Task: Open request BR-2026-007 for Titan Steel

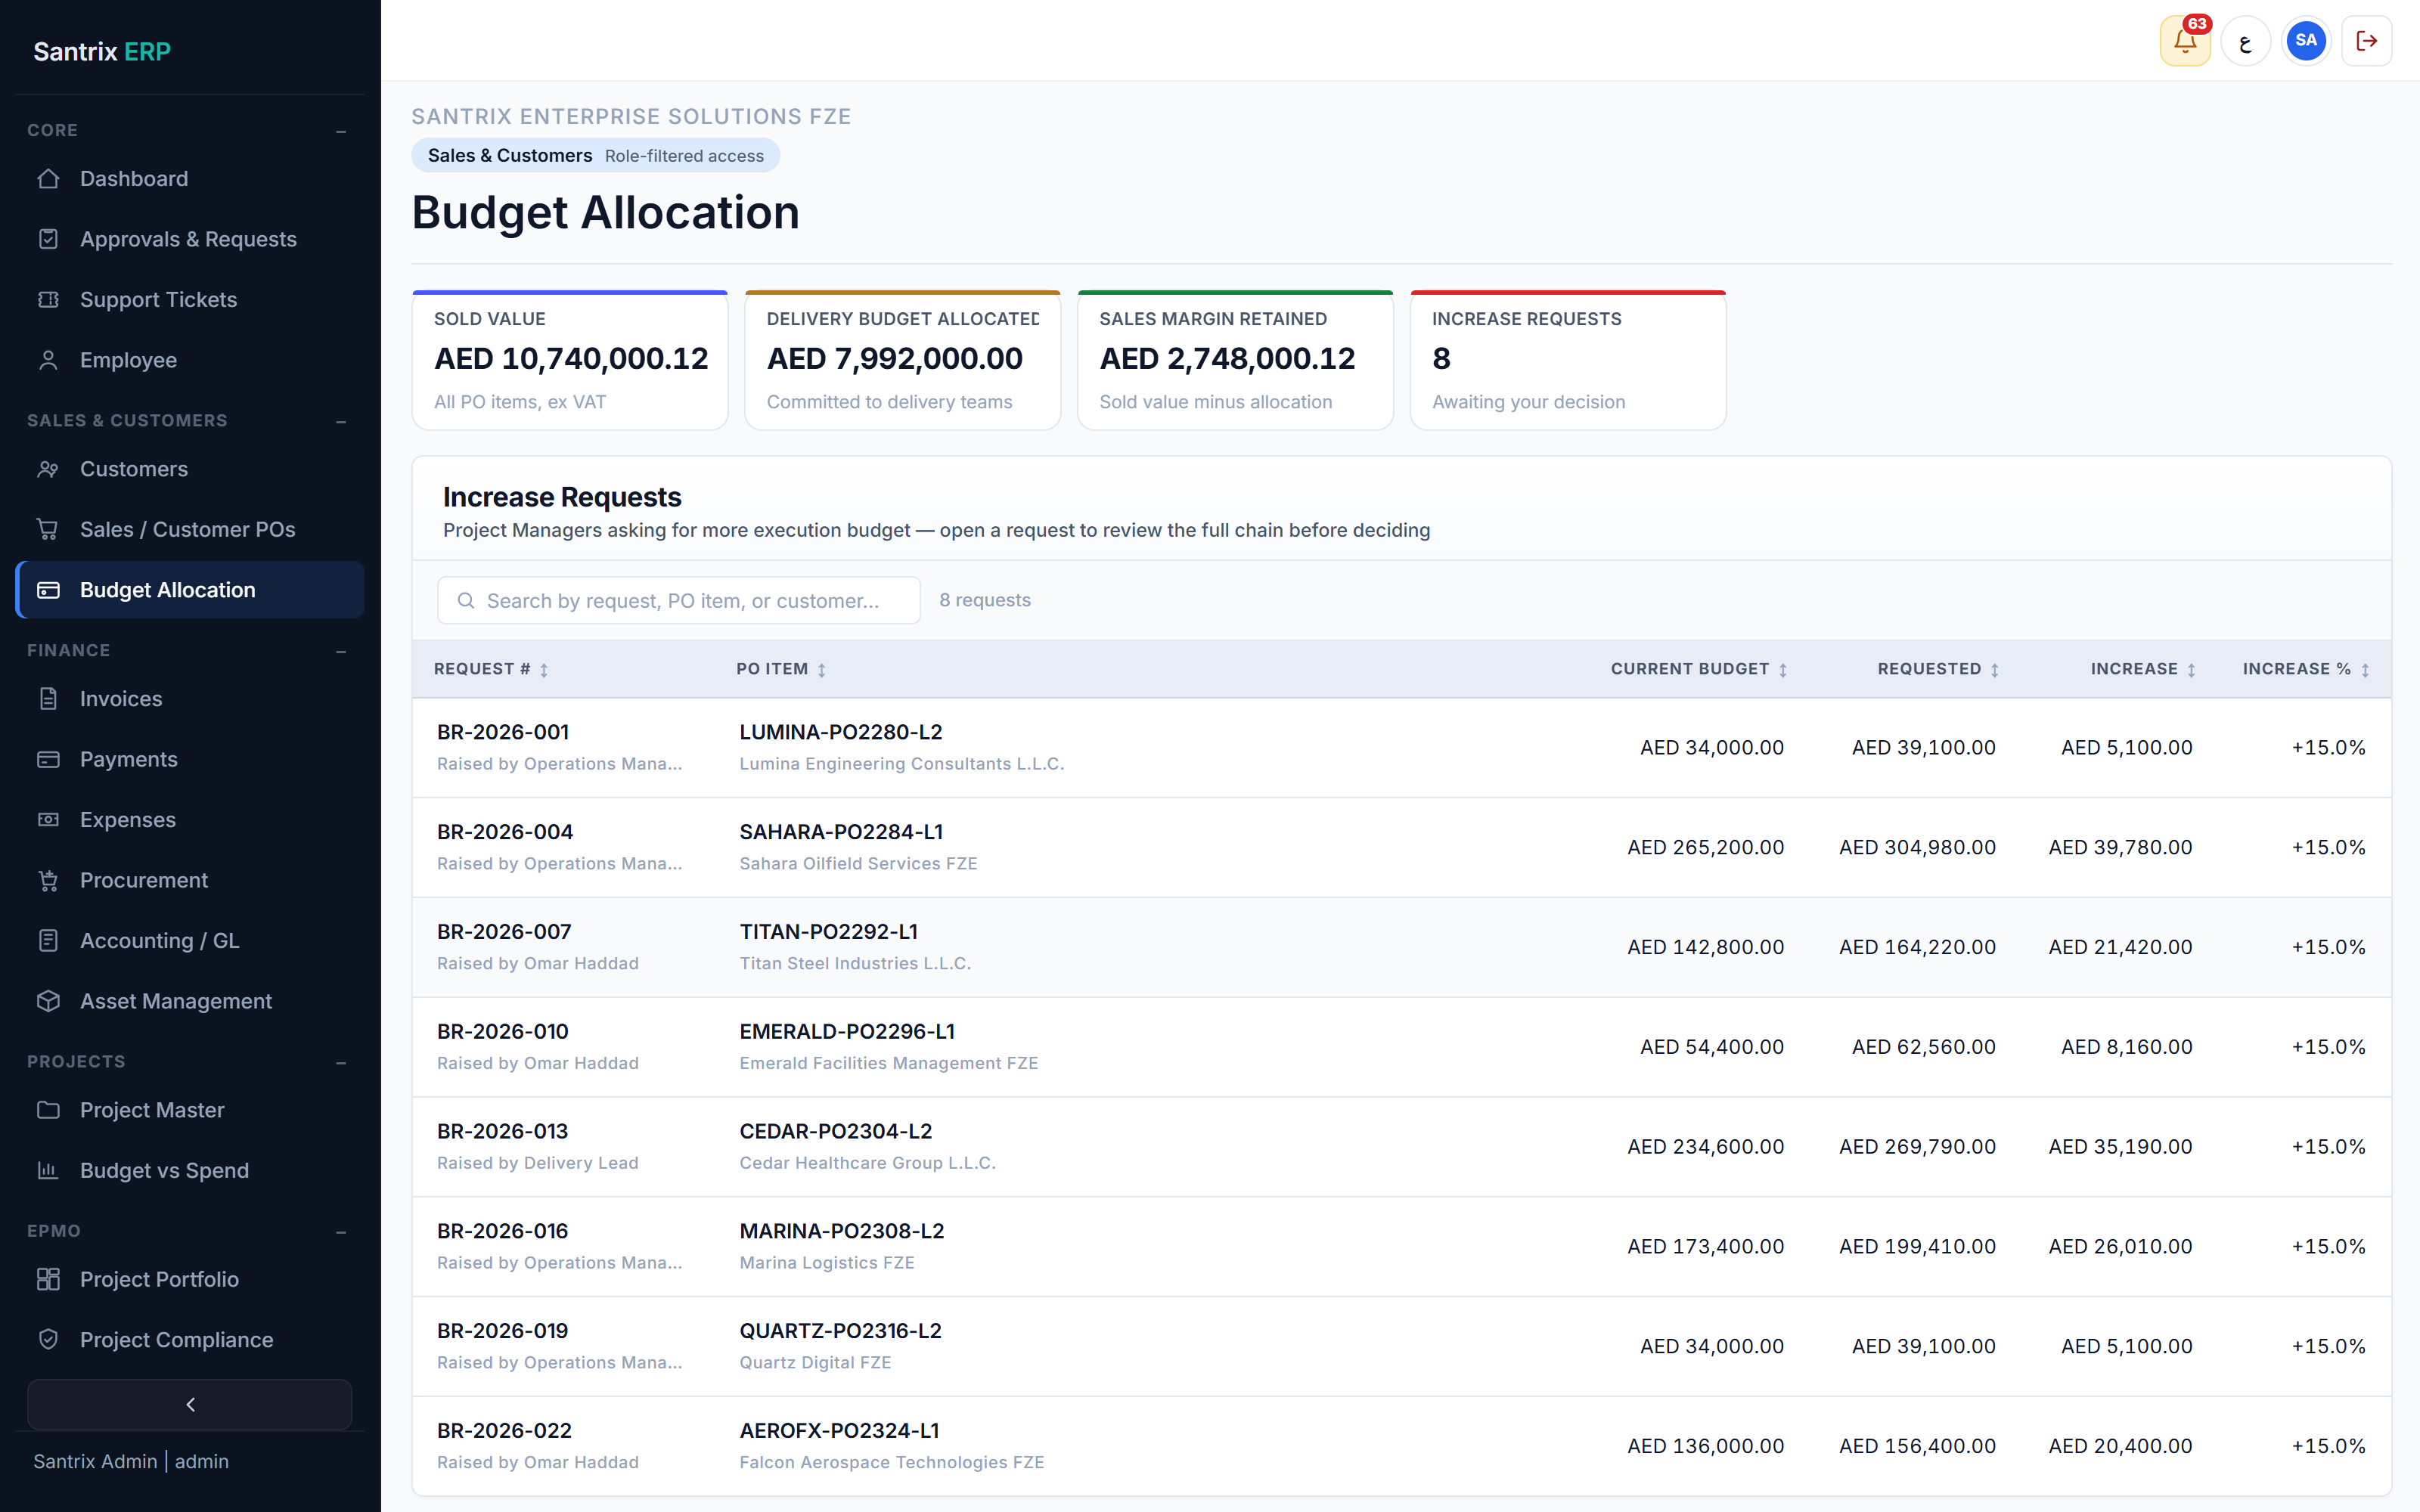Action: pos(1401,947)
